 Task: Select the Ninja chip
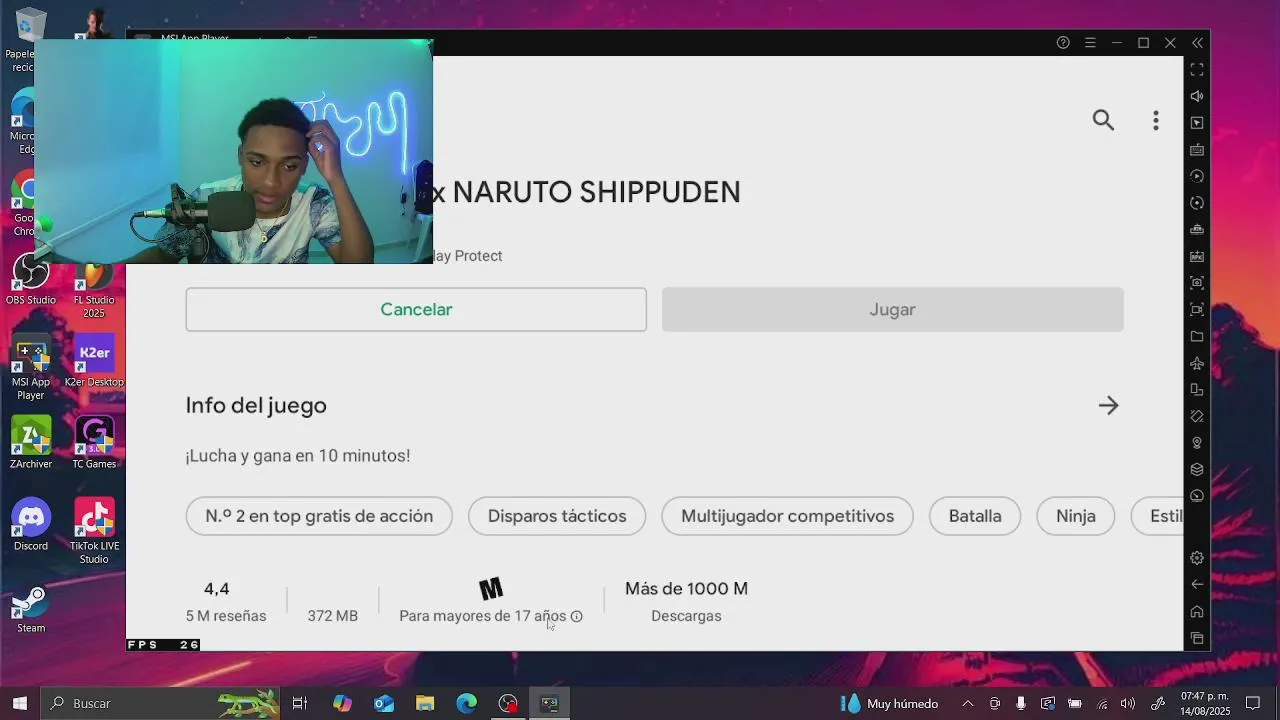pyautogui.click(x=1076, y=516)
